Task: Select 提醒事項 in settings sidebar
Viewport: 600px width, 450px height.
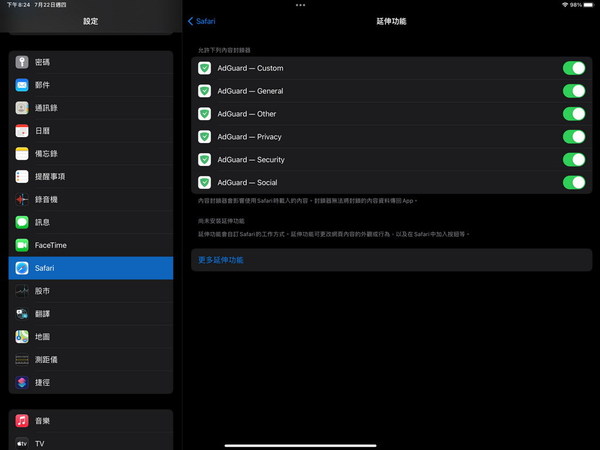Action: [x=91, y=177]
